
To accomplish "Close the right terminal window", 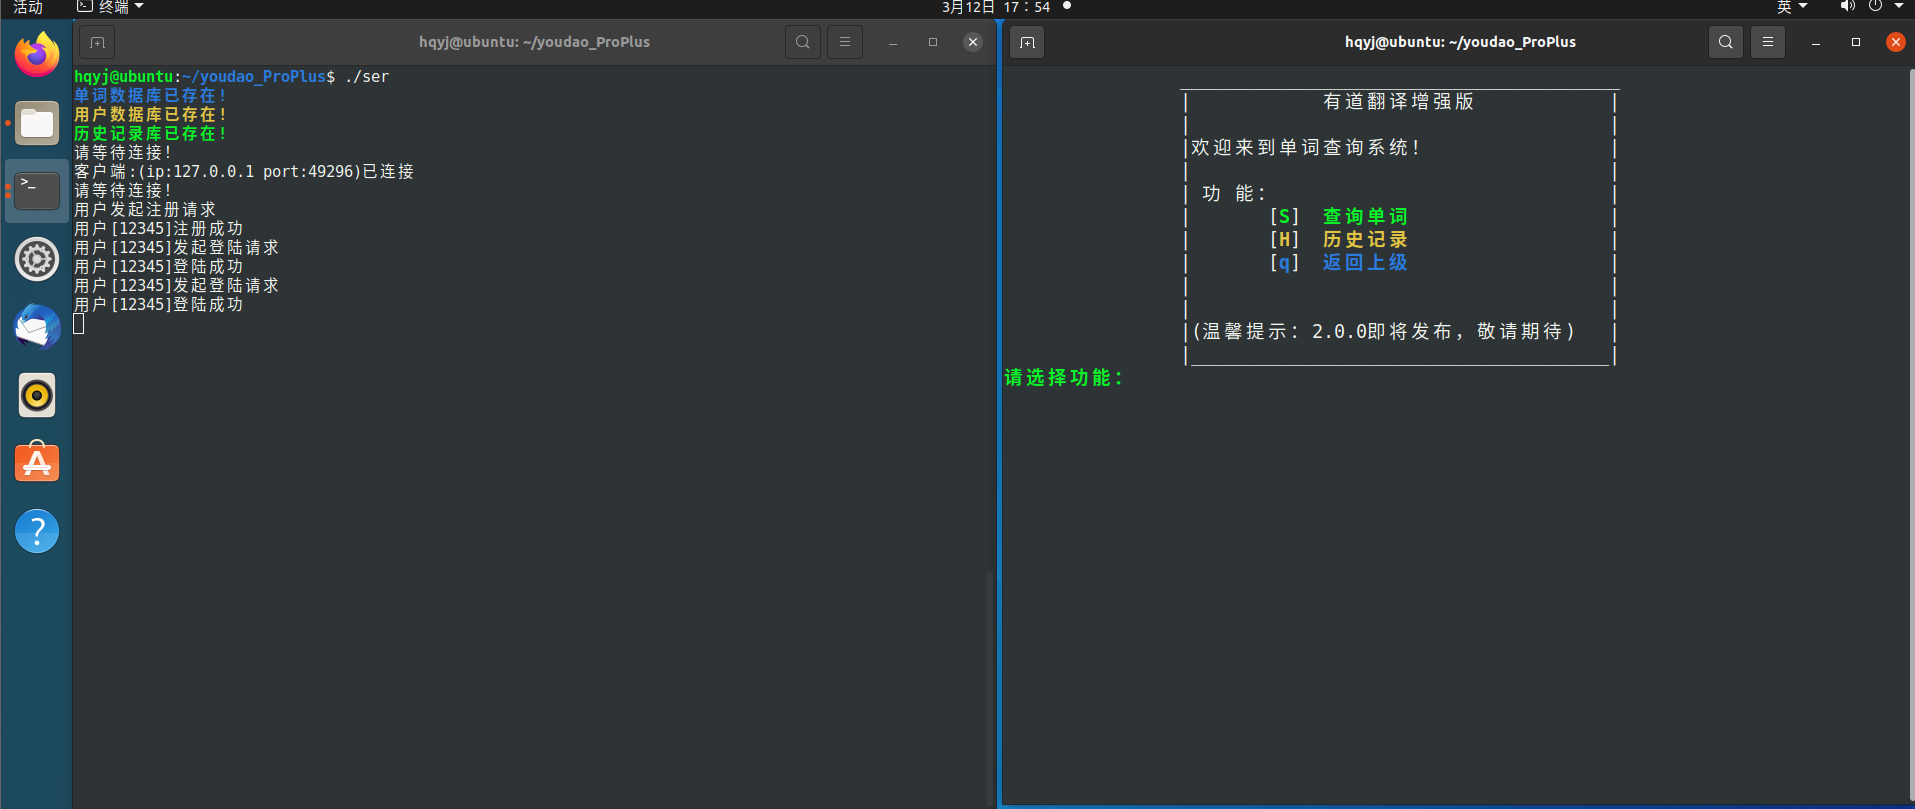I will click(x=1896, y=42).
